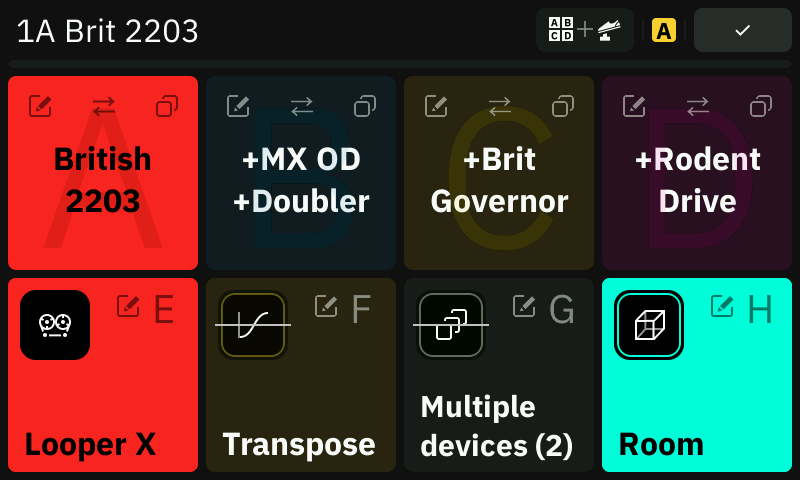Confirm with the checkmark button
Screen dimensions: 800x480
[743, 30]
